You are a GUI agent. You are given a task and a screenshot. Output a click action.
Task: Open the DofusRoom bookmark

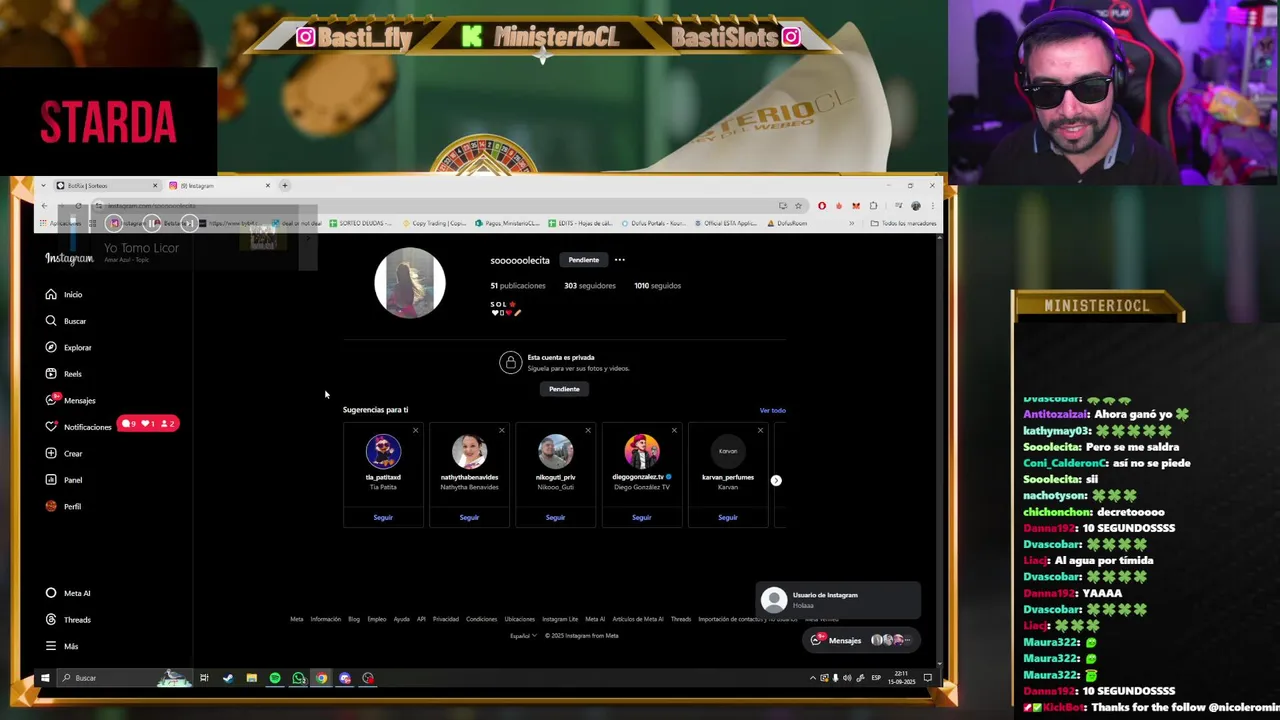click(x=787, y=223)
